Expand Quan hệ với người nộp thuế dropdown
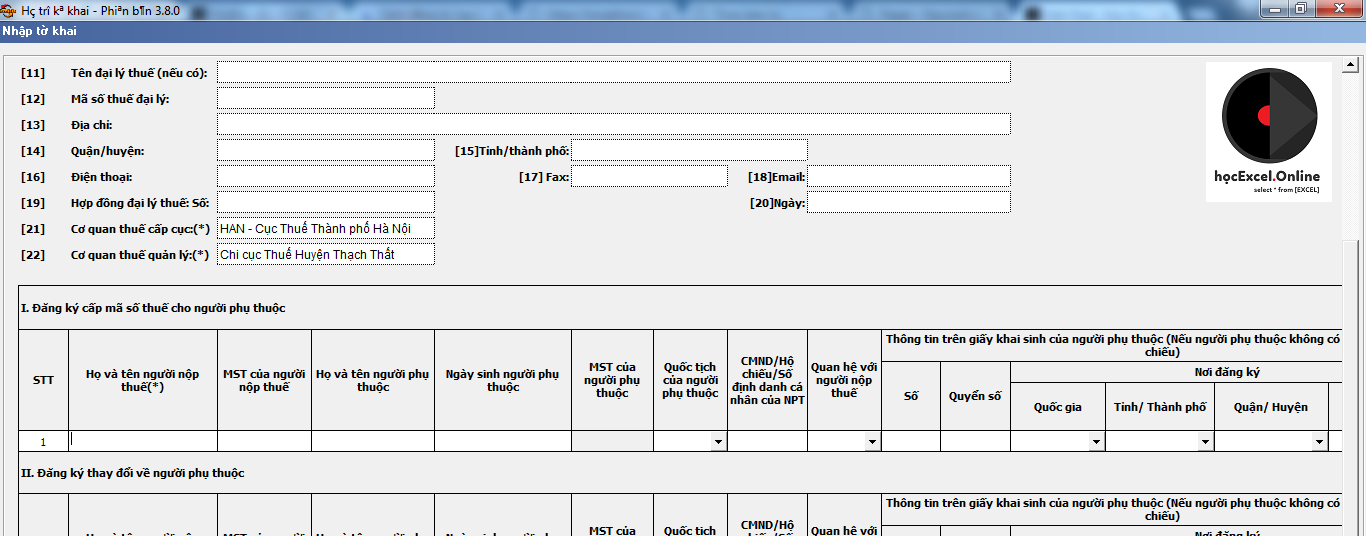Screen dimensions: 1366x536 click(871, 442)
